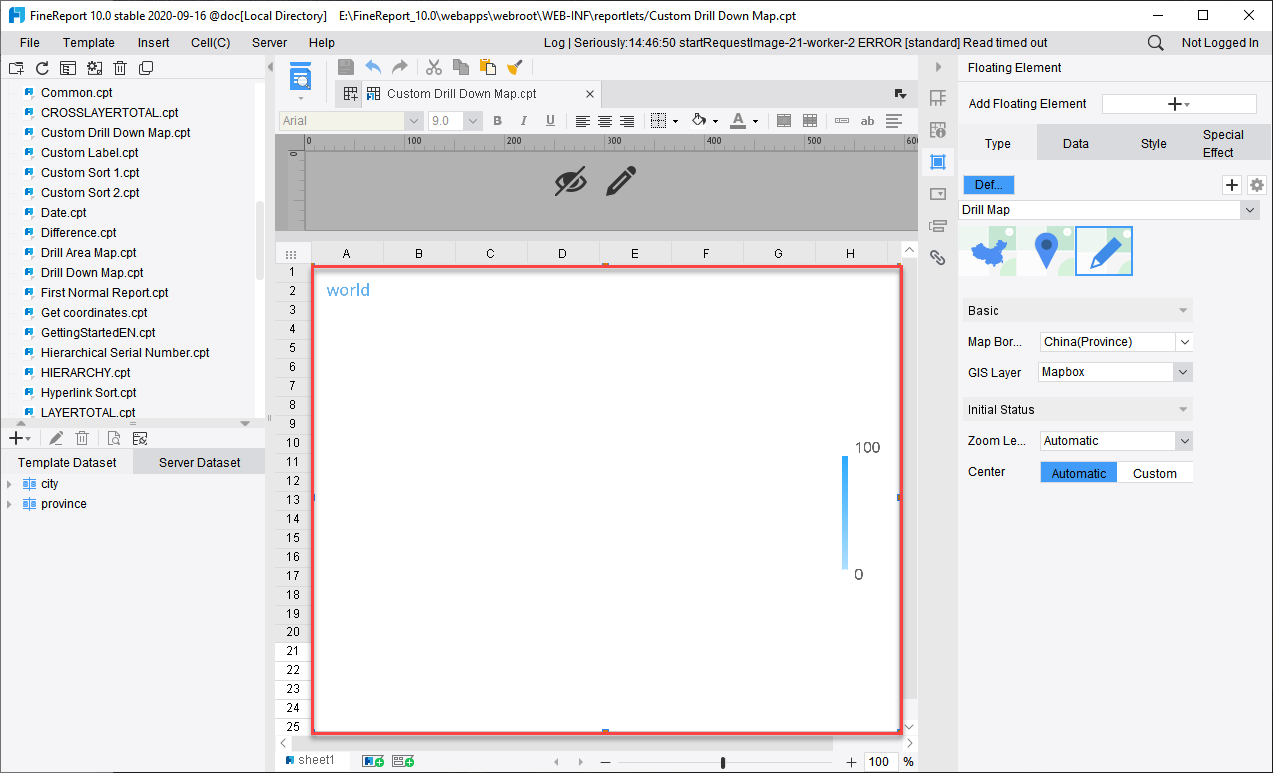The width and height of the screenshot is (1273, 773).
Task: Cut selection with scissors icon
Action: (x=434, y=67)
